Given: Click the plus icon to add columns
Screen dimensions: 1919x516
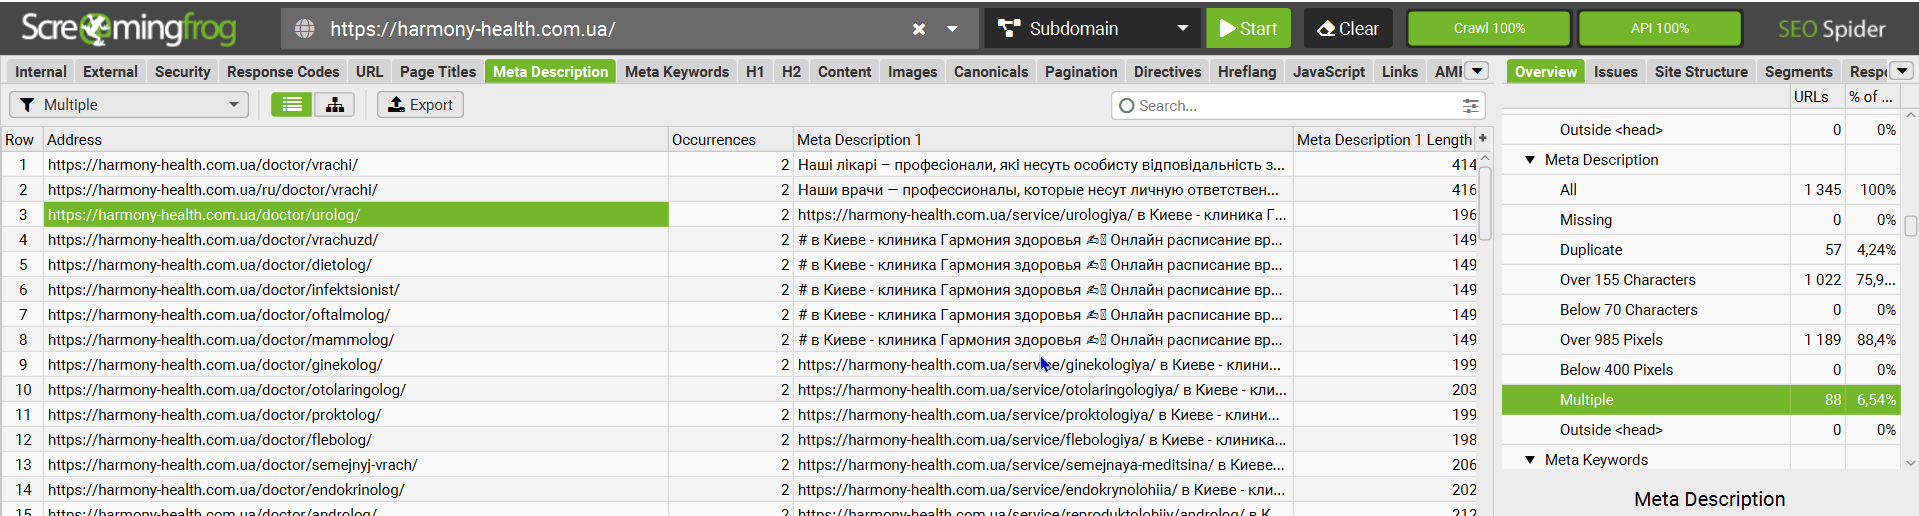Looking at the screenshot, I should tap(1483, 139).
